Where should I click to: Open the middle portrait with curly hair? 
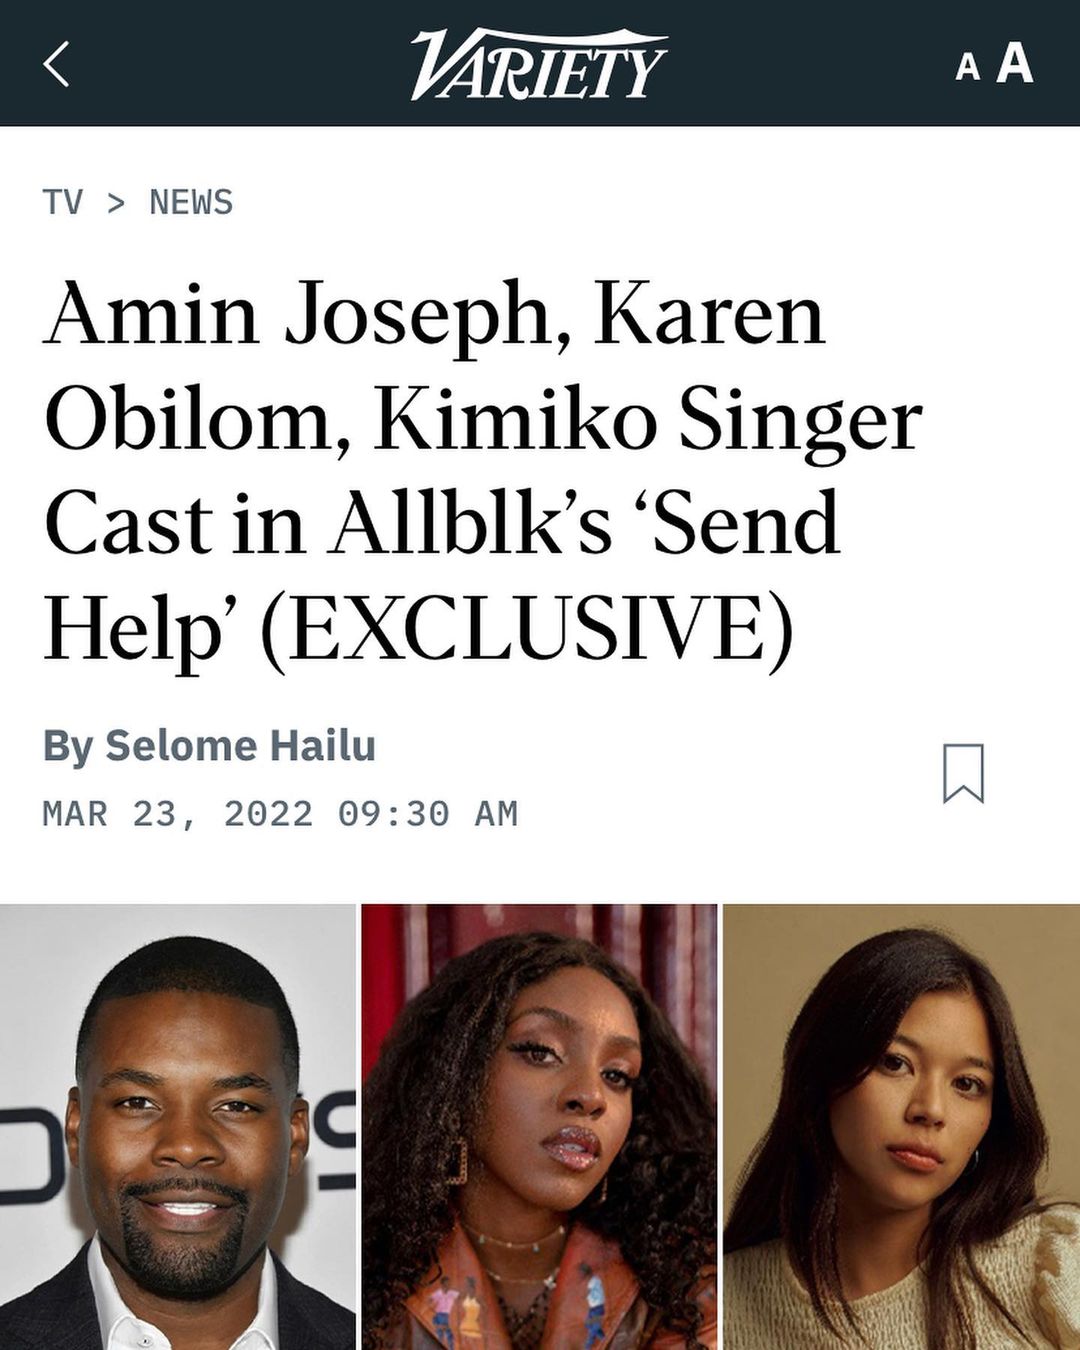tap(539, 1127)
